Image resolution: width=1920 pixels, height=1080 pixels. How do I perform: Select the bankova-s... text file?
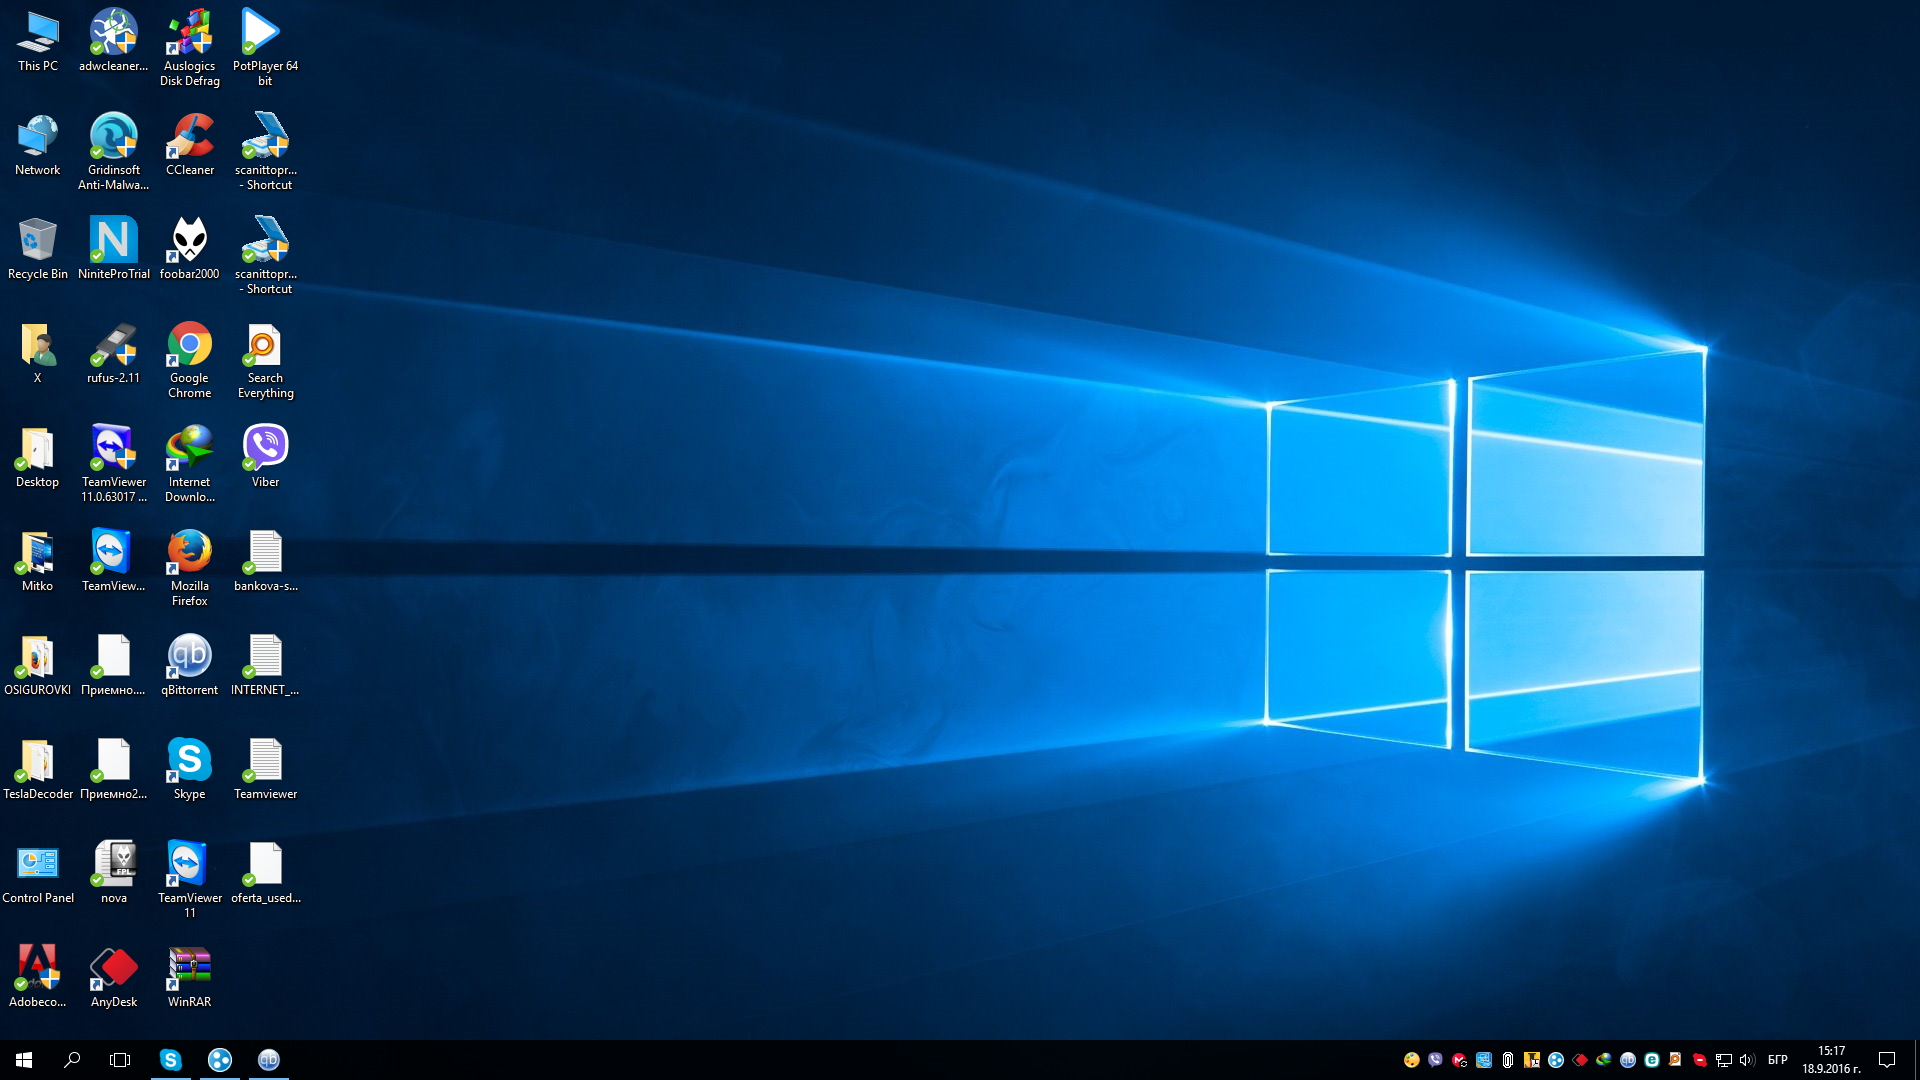point(265,562)
